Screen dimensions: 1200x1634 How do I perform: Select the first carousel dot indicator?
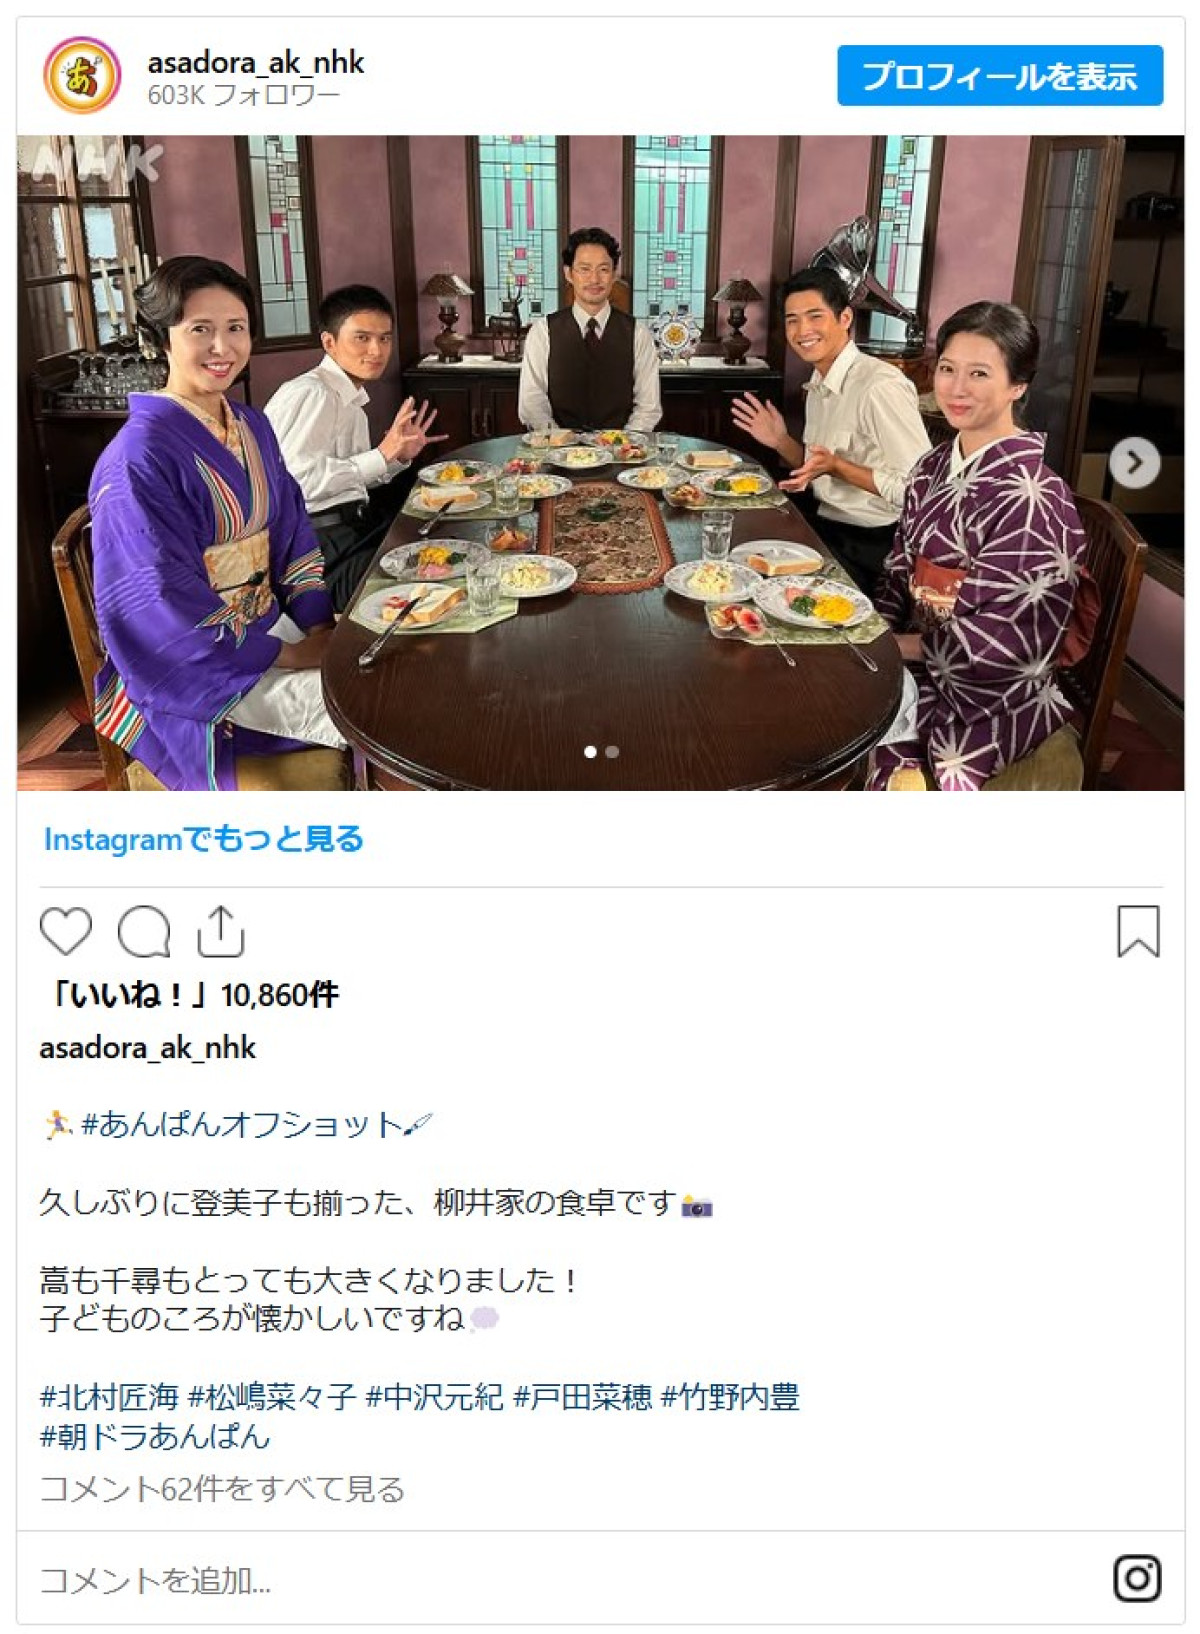tap(590, 752)
